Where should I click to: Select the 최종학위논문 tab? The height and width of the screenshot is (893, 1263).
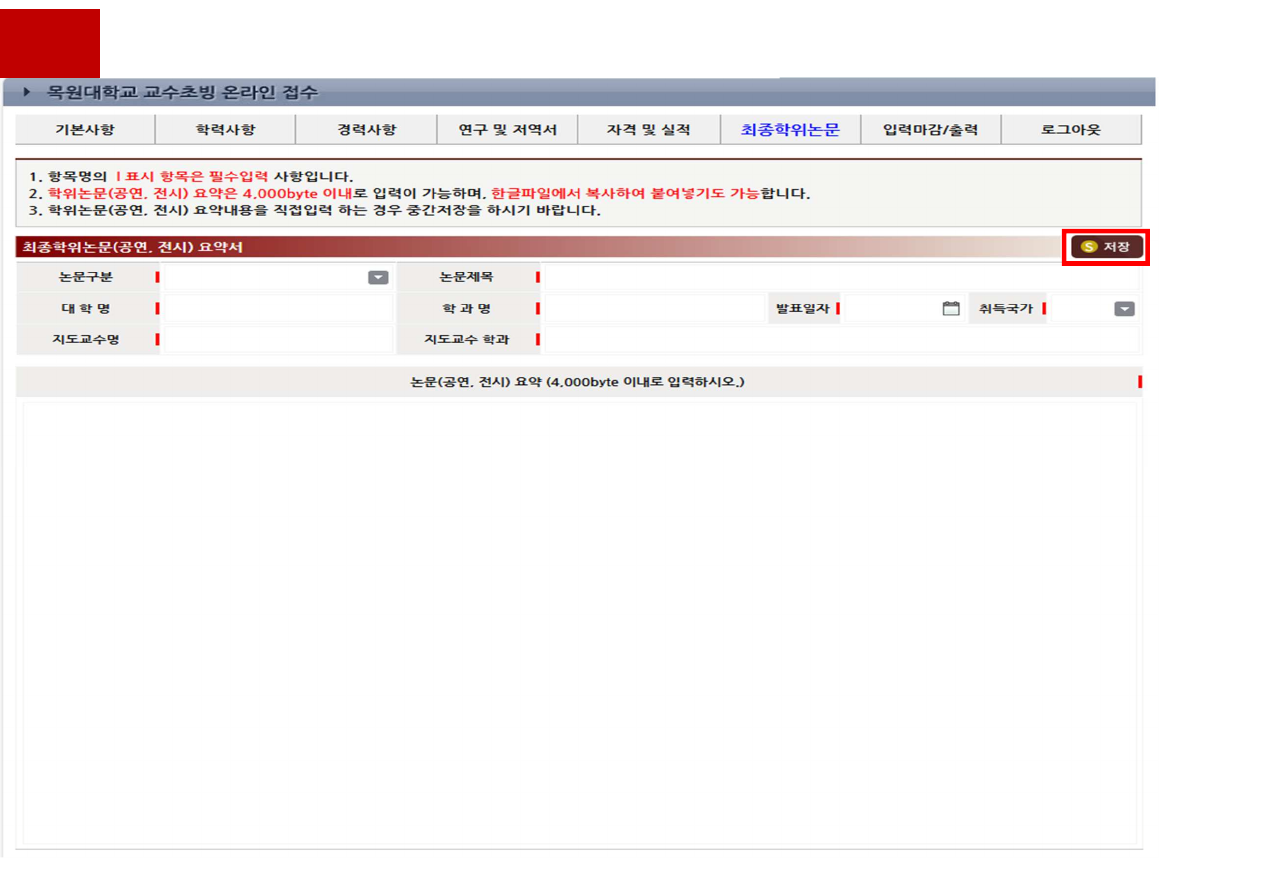pyautogui.click(x=790, y=130)
